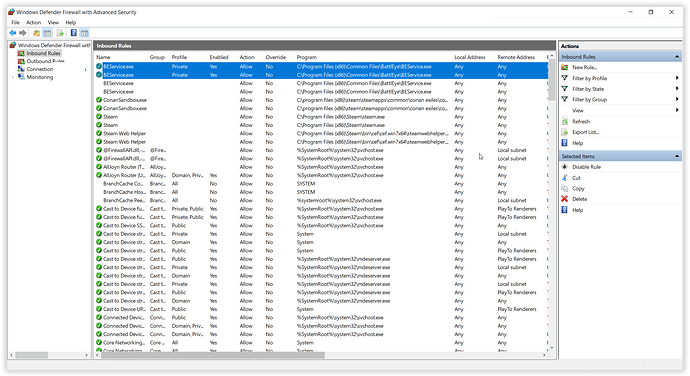
Task: Expand the Filter by Profile submenu arrow
Action: pos(677,78)
